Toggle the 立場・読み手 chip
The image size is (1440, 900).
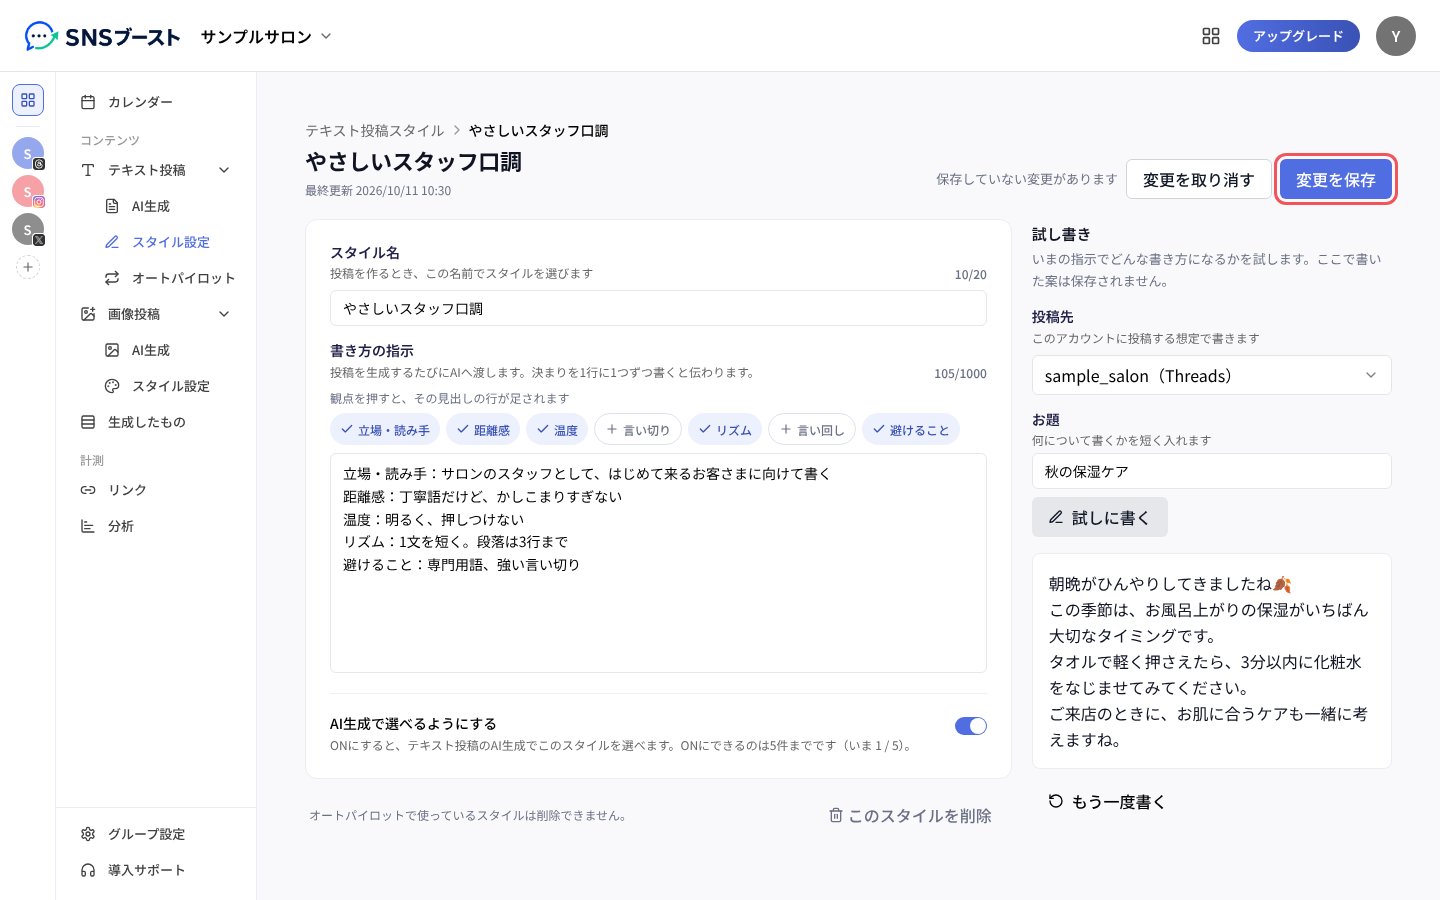(385, 430)
